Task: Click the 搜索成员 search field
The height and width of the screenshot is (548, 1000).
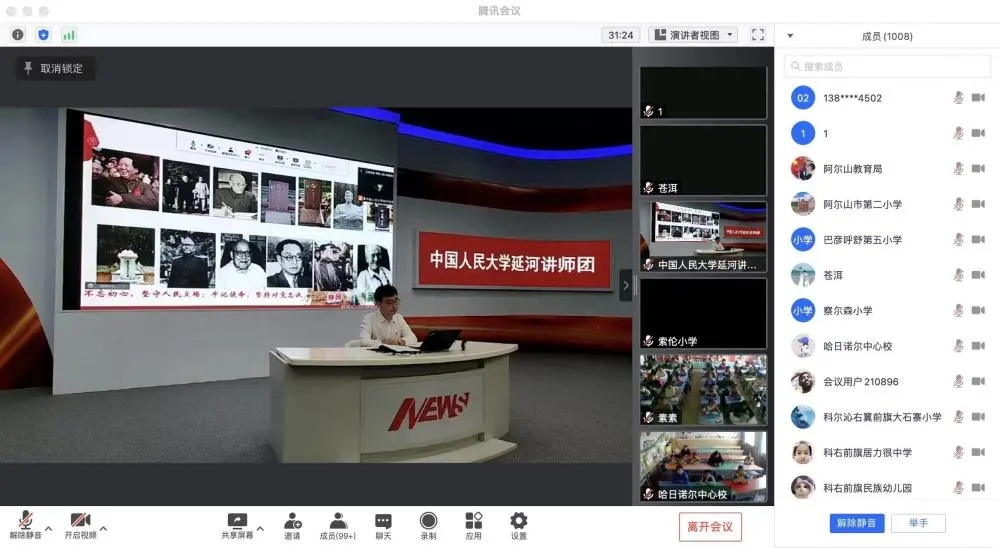Action: click(x=887, y=66)
